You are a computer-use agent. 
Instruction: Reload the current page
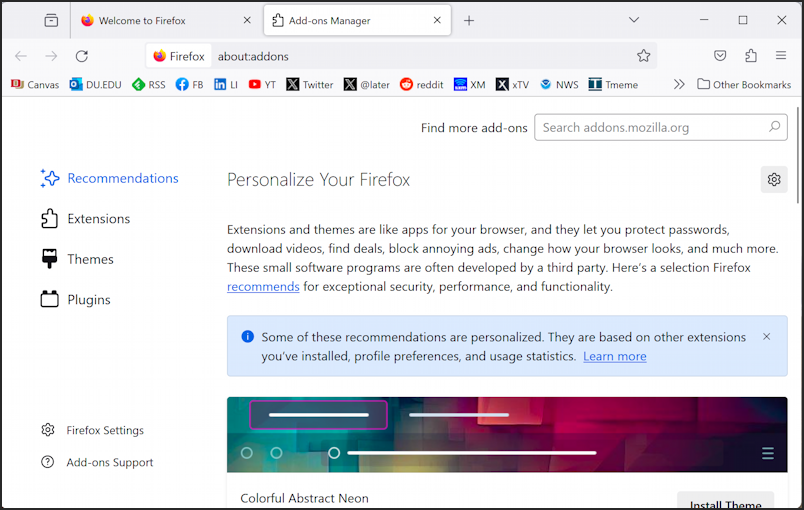82,56
